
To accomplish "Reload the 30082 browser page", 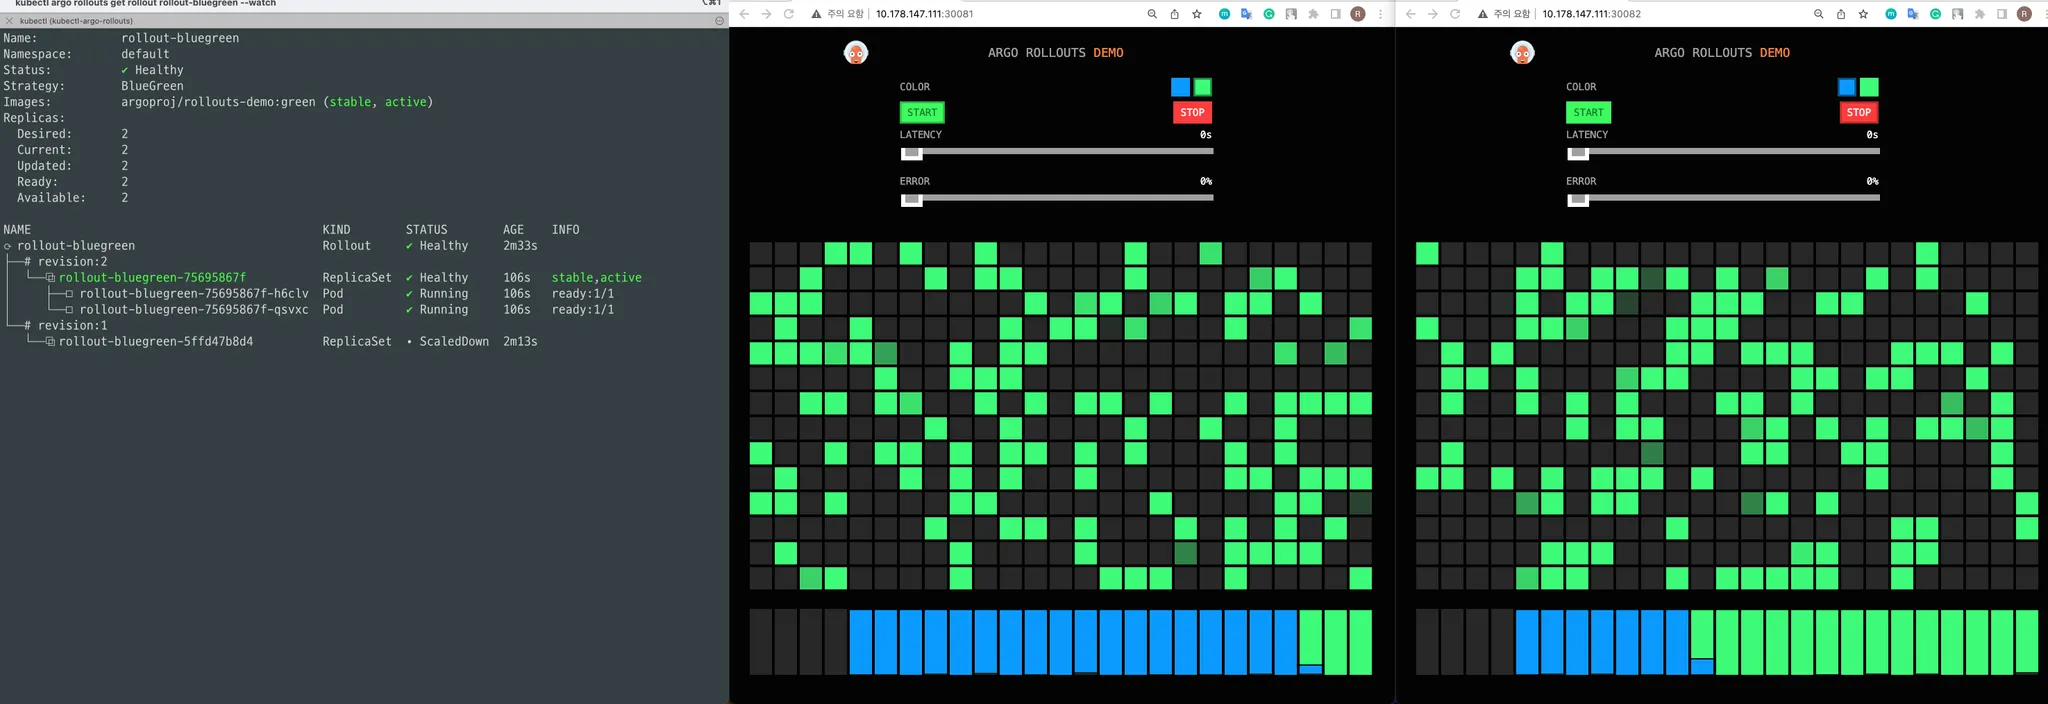I will pos(1454,14).
